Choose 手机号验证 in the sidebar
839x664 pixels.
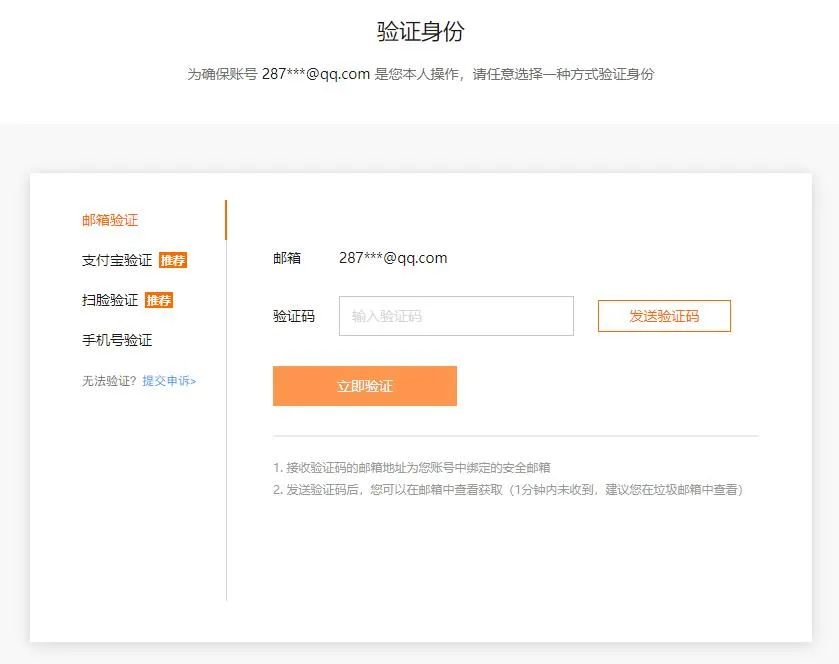(117, 340)
